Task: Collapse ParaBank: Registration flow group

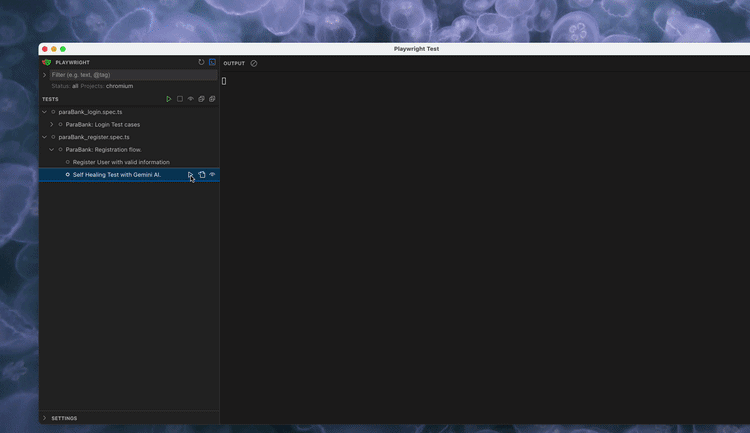Action: (x=52, y=149)
